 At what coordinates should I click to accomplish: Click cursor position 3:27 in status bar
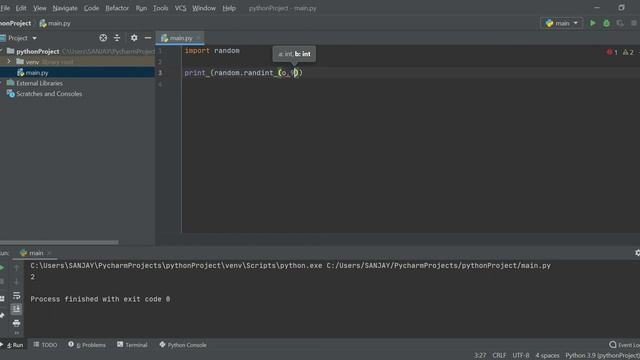point(480,355)
